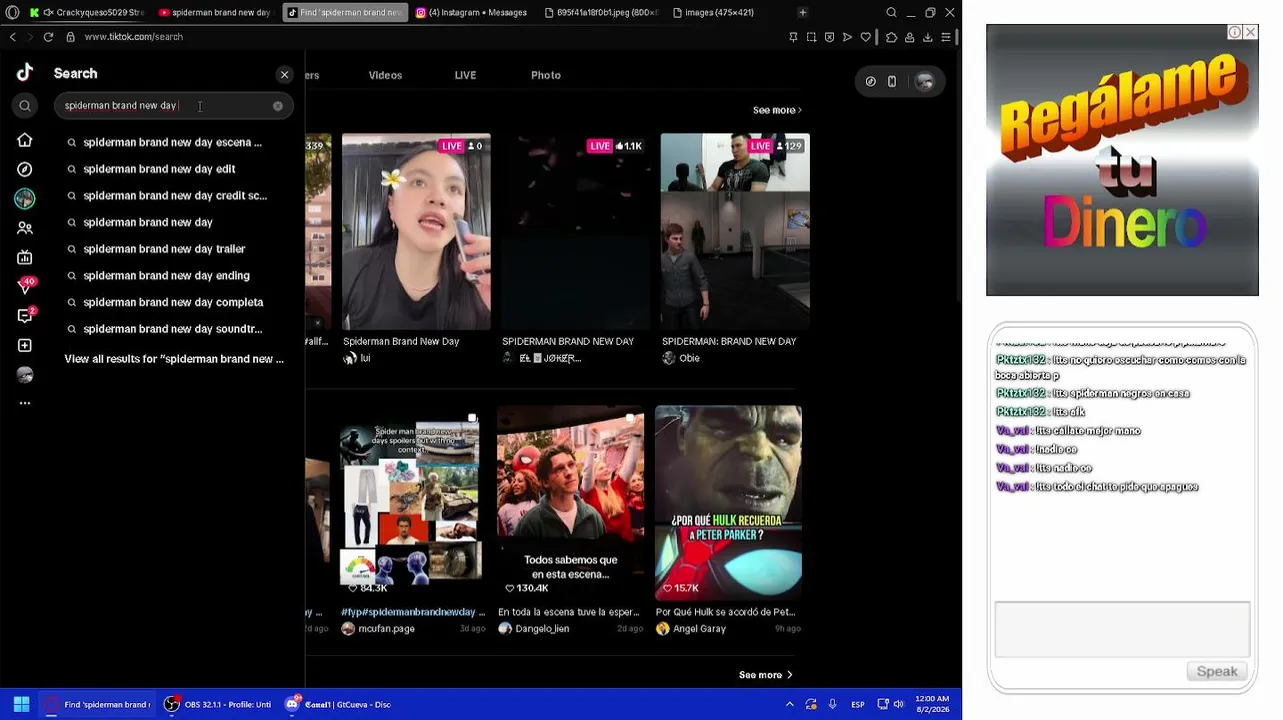This screenshot has height=720, width=1283.
Task: Open the More three-dots sidebar menu
Action: pos(25,403)
